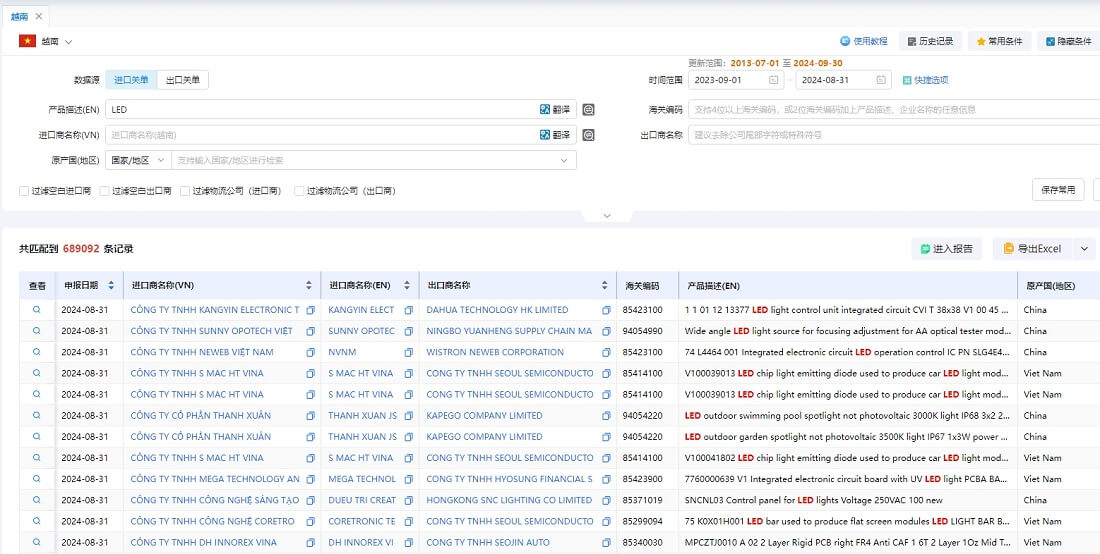Image resolution: width=1100 pixels, height=554 pixels.
Task: Close the 越南 tab
Action: pos(39,16)
